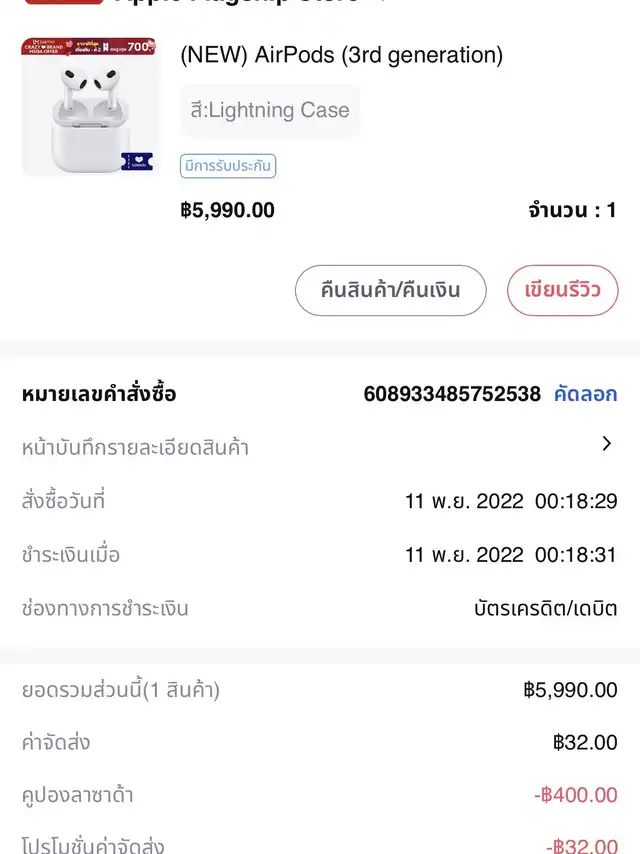Select the order number 608933485752538

452,394
